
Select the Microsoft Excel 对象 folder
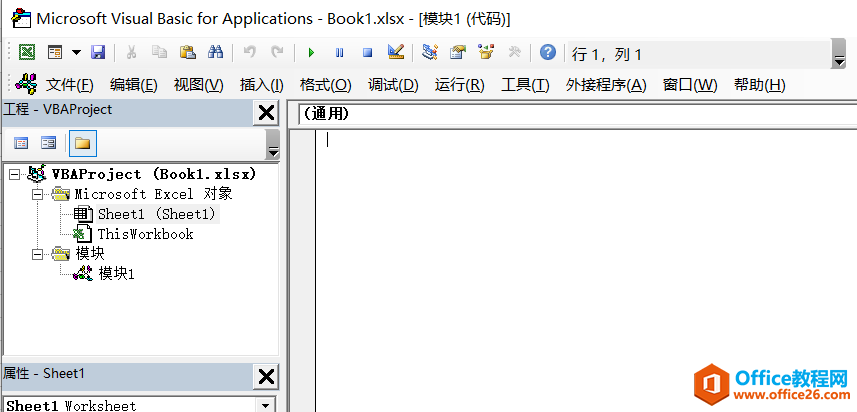(x=154, y=194)
